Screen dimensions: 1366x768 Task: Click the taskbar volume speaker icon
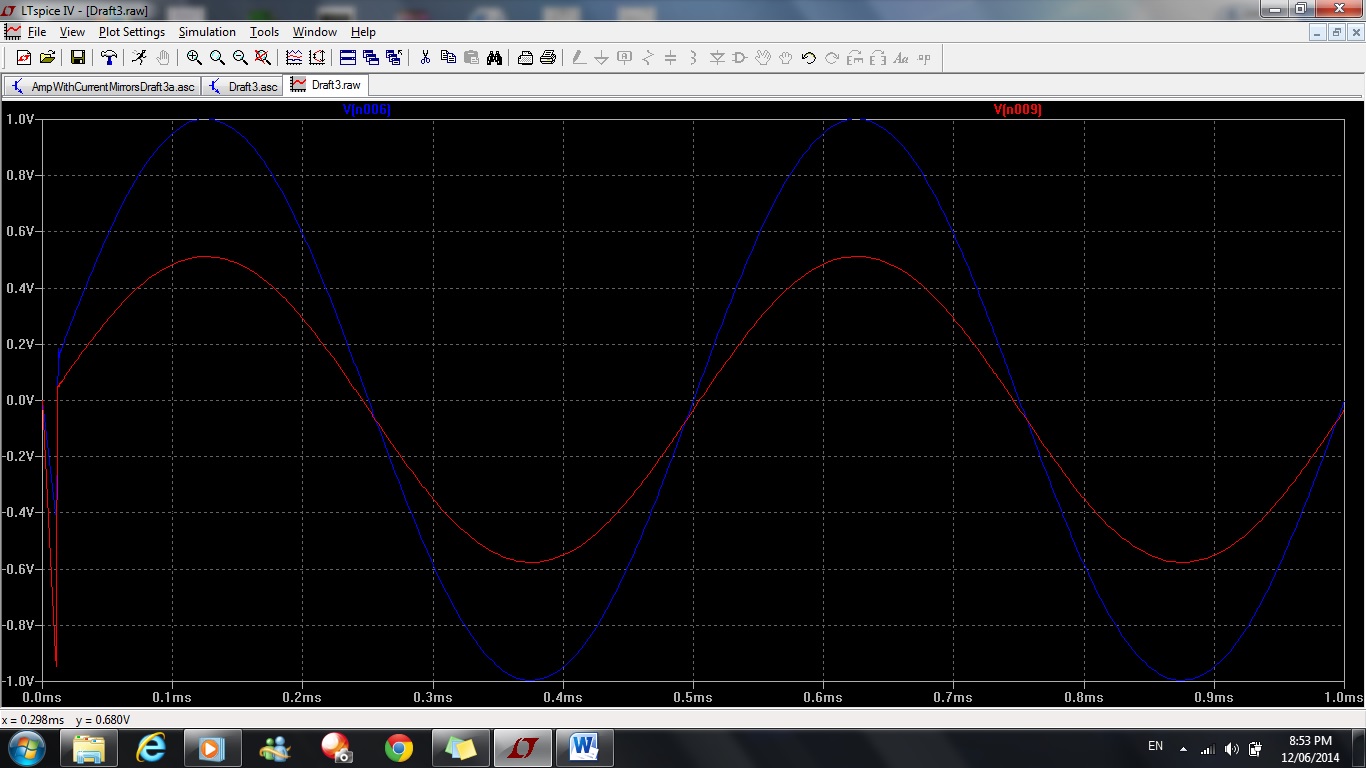[x=1231, y=749]
